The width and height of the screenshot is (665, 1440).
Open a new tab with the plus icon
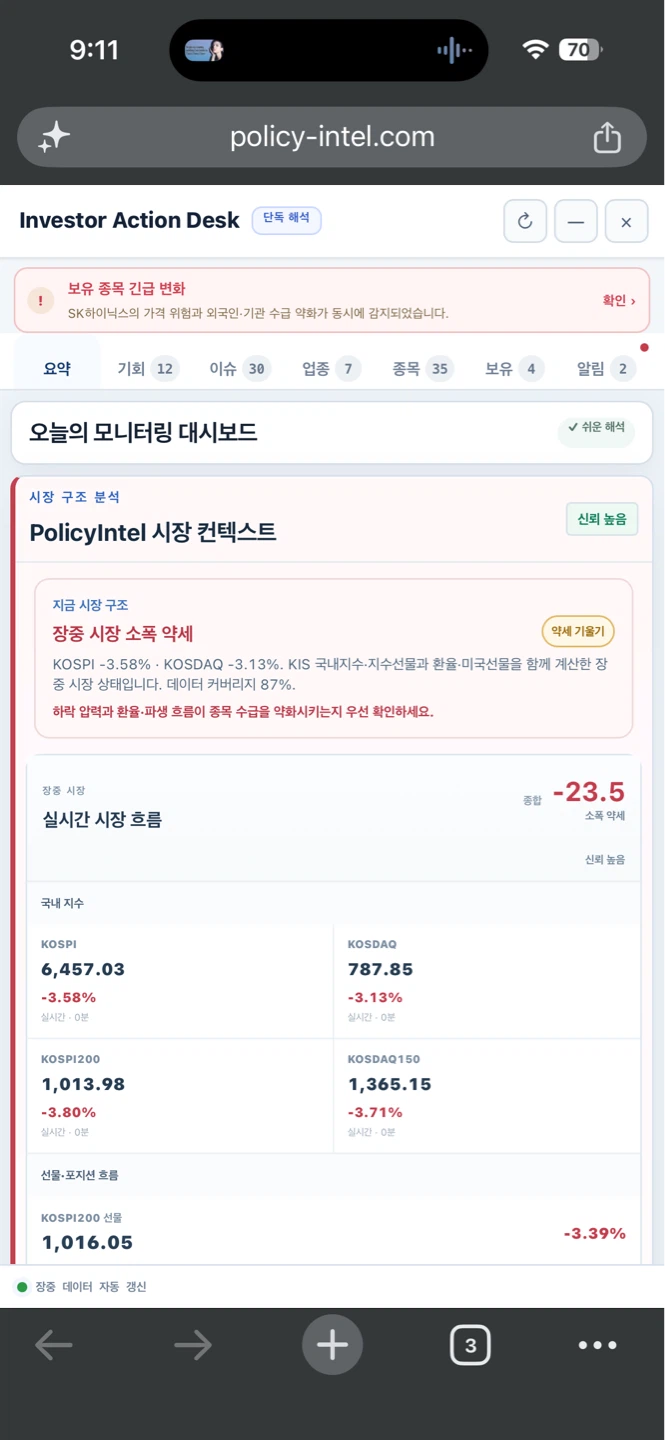pyautogui.click(x=332, y=1345)
